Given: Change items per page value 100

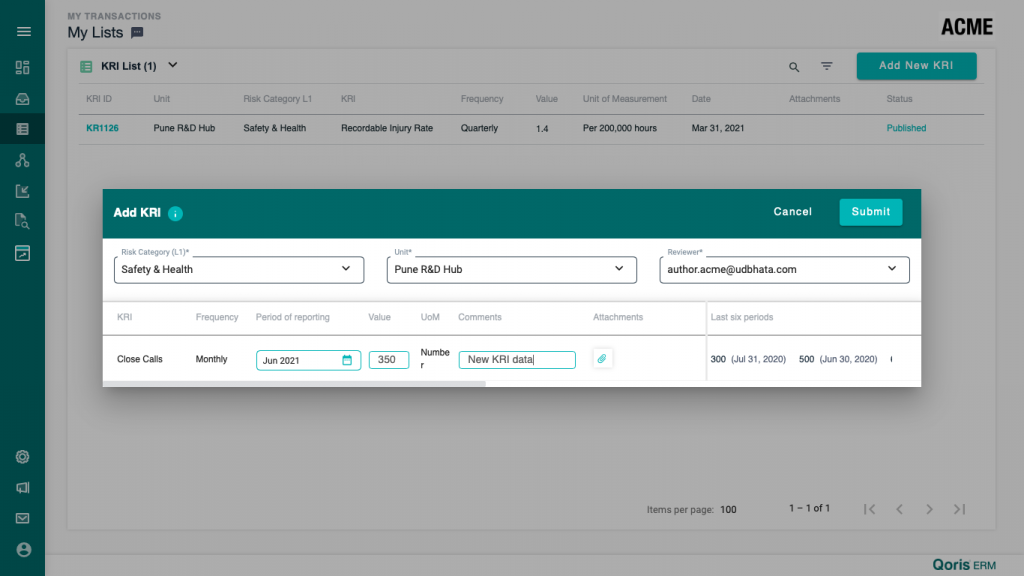Looking at the screenshot, I should point(728,509).
